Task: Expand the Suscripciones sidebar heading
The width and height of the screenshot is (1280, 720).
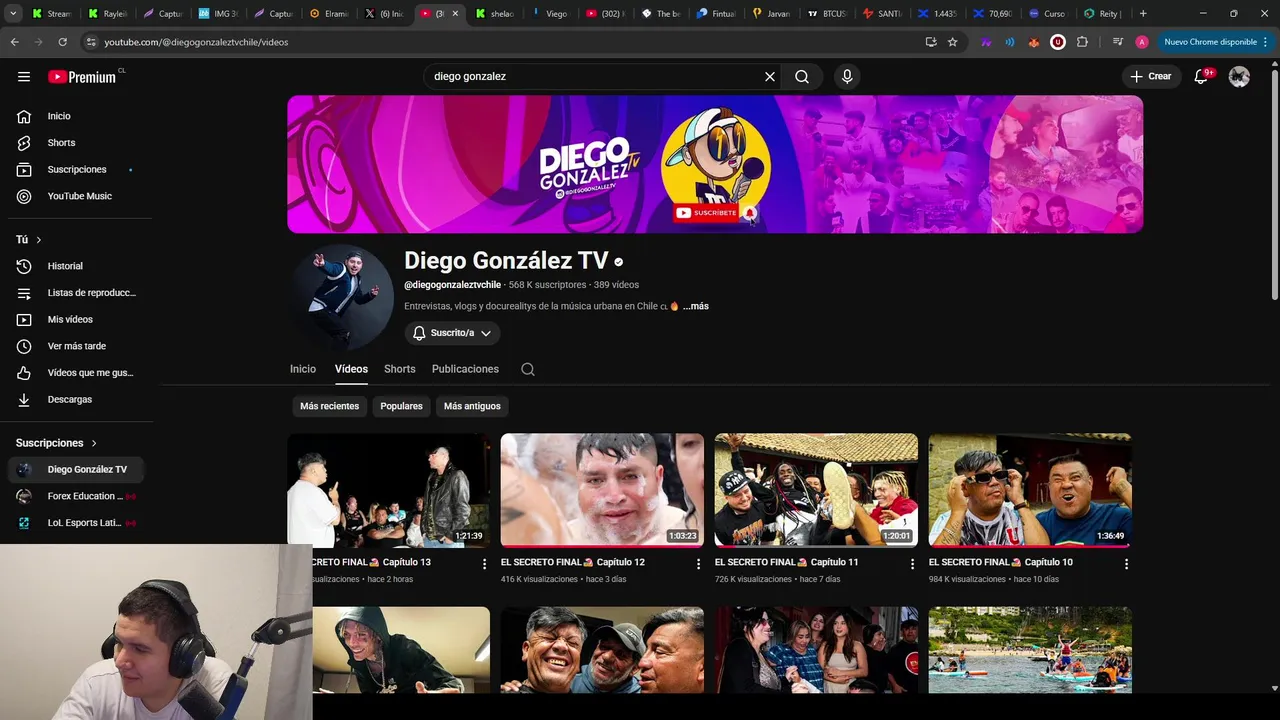Action: pyautogui.click(x=57, y=443)
